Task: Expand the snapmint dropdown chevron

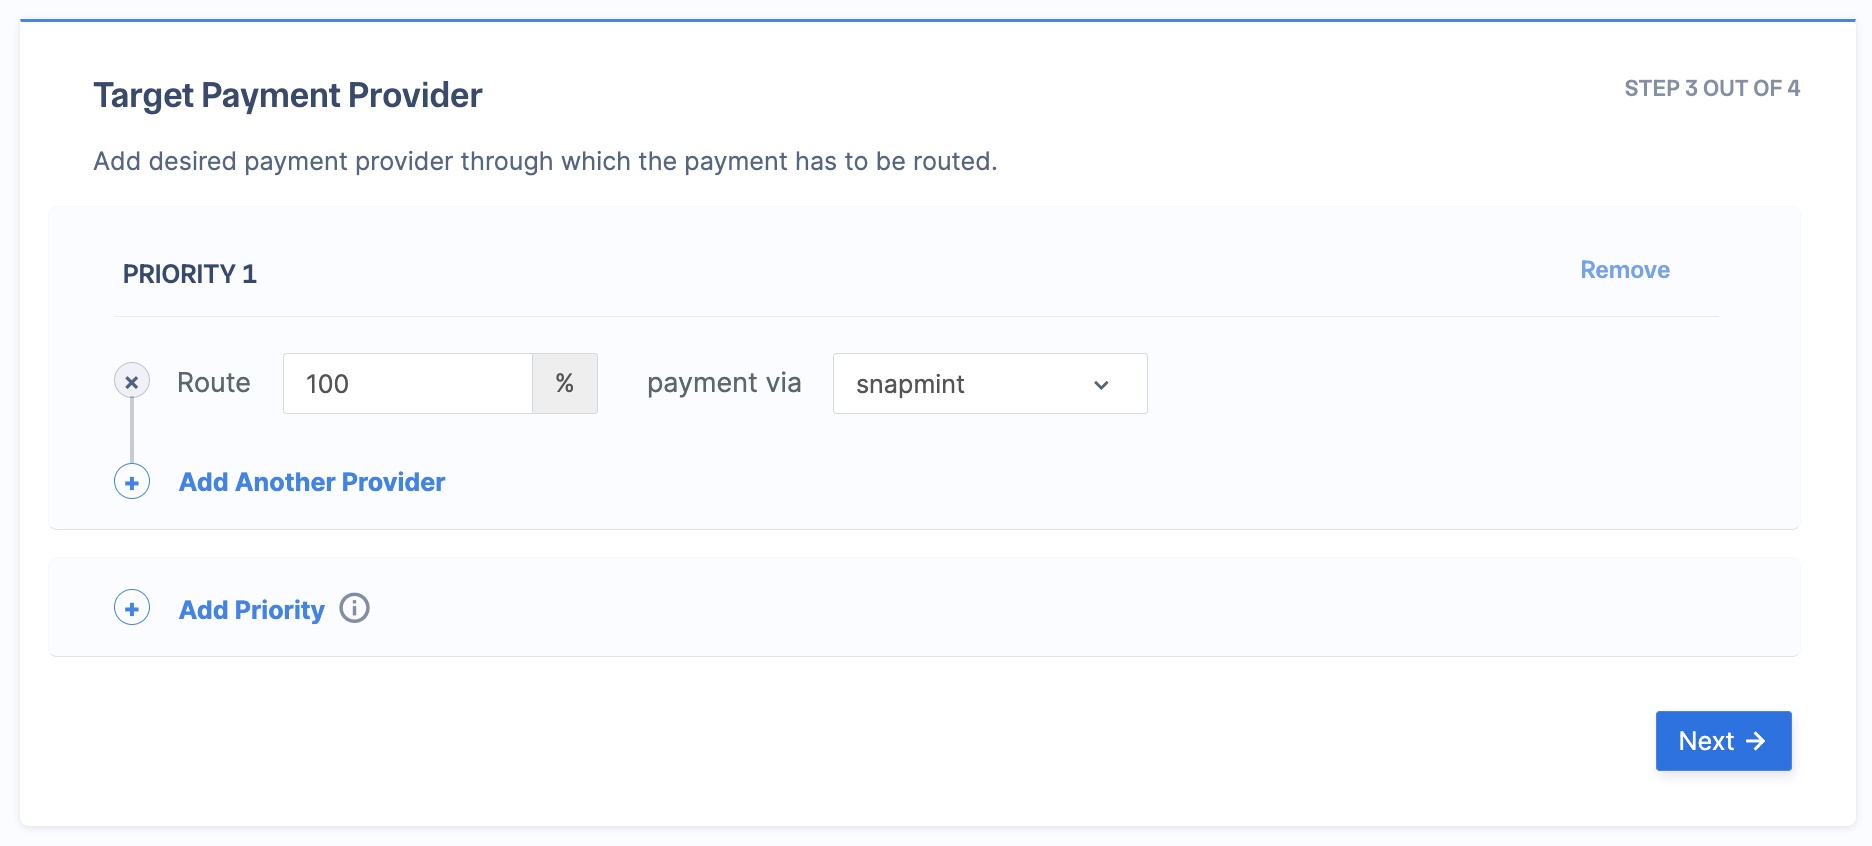Action: pos(1101,385)
